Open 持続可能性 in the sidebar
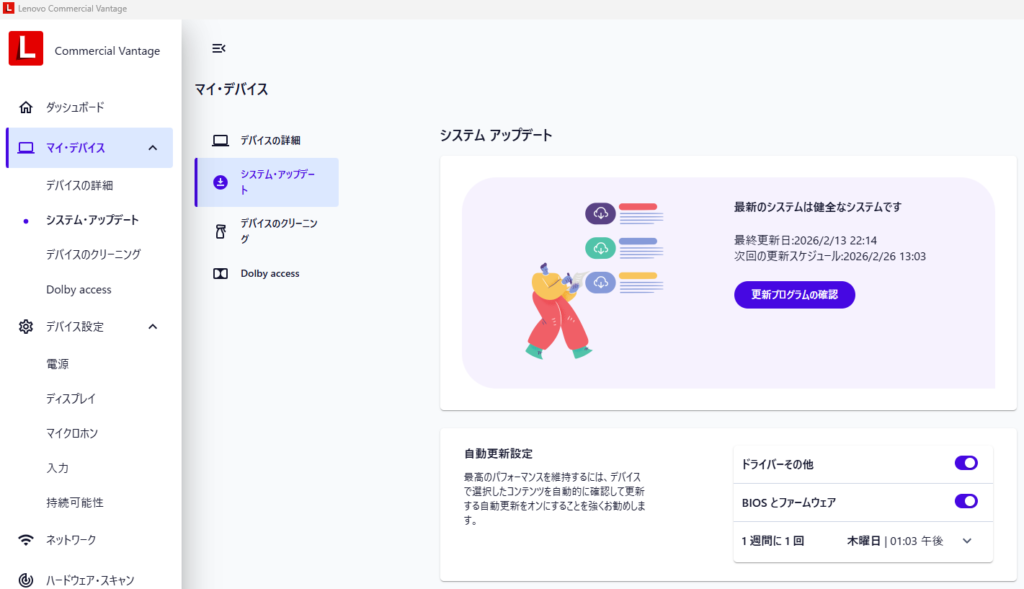The width and height of the screenshot is (1024, 589). (x=74, y=502)
